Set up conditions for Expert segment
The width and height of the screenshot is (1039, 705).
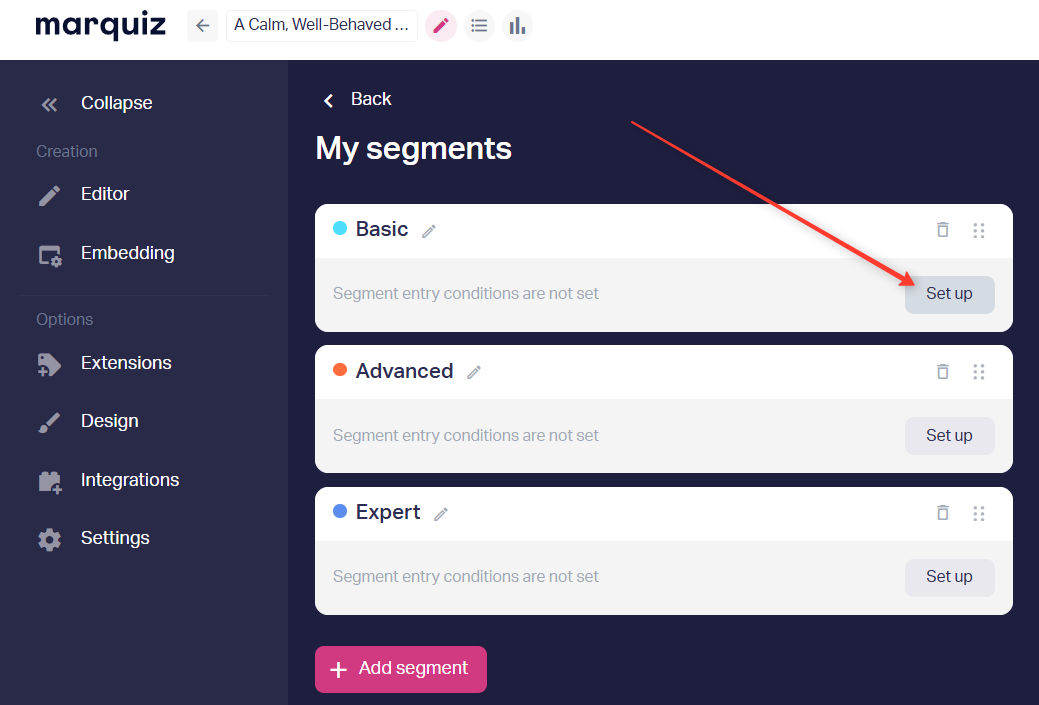click(x=950, y=577)
